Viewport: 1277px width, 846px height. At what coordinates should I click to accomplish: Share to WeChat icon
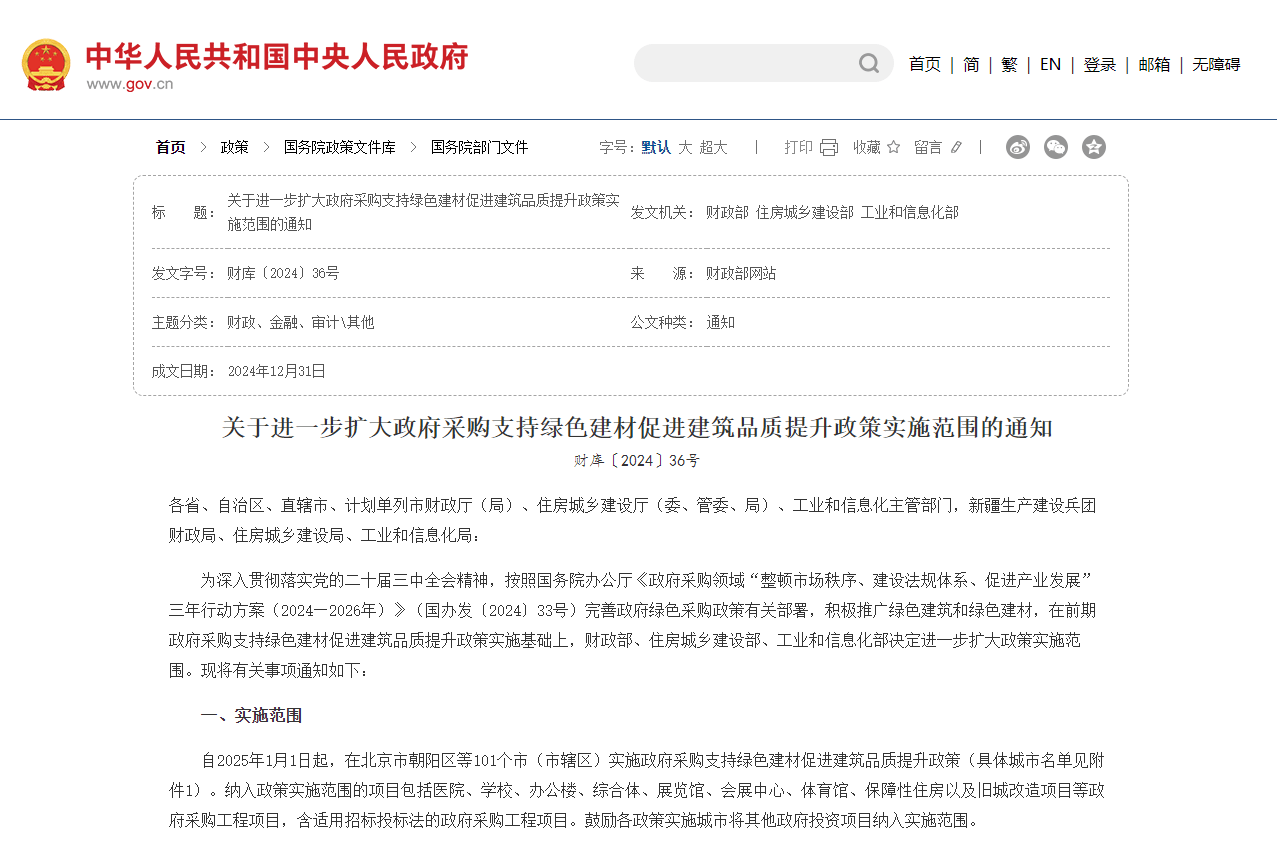(x=1056, y=147)
